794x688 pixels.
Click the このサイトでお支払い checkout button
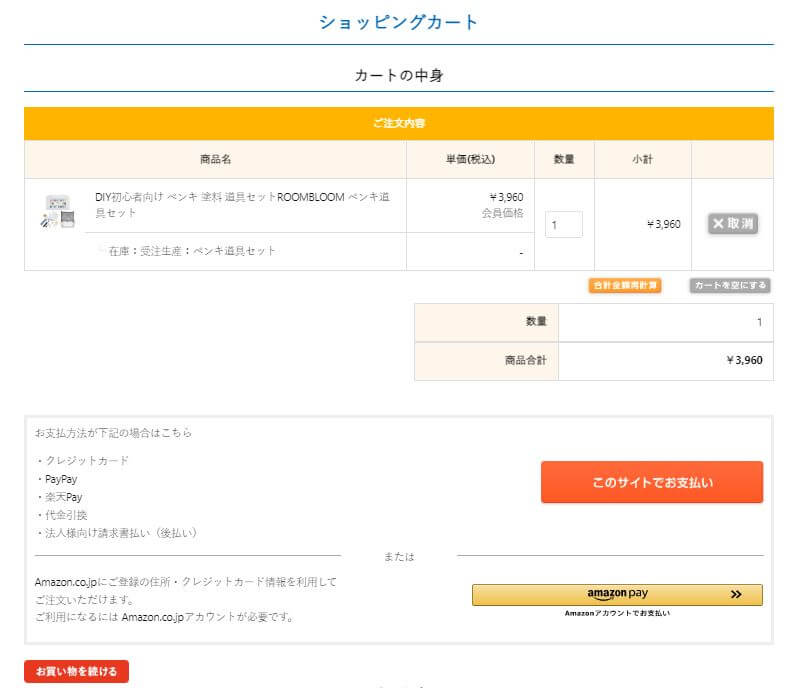[x=651, y=482]
